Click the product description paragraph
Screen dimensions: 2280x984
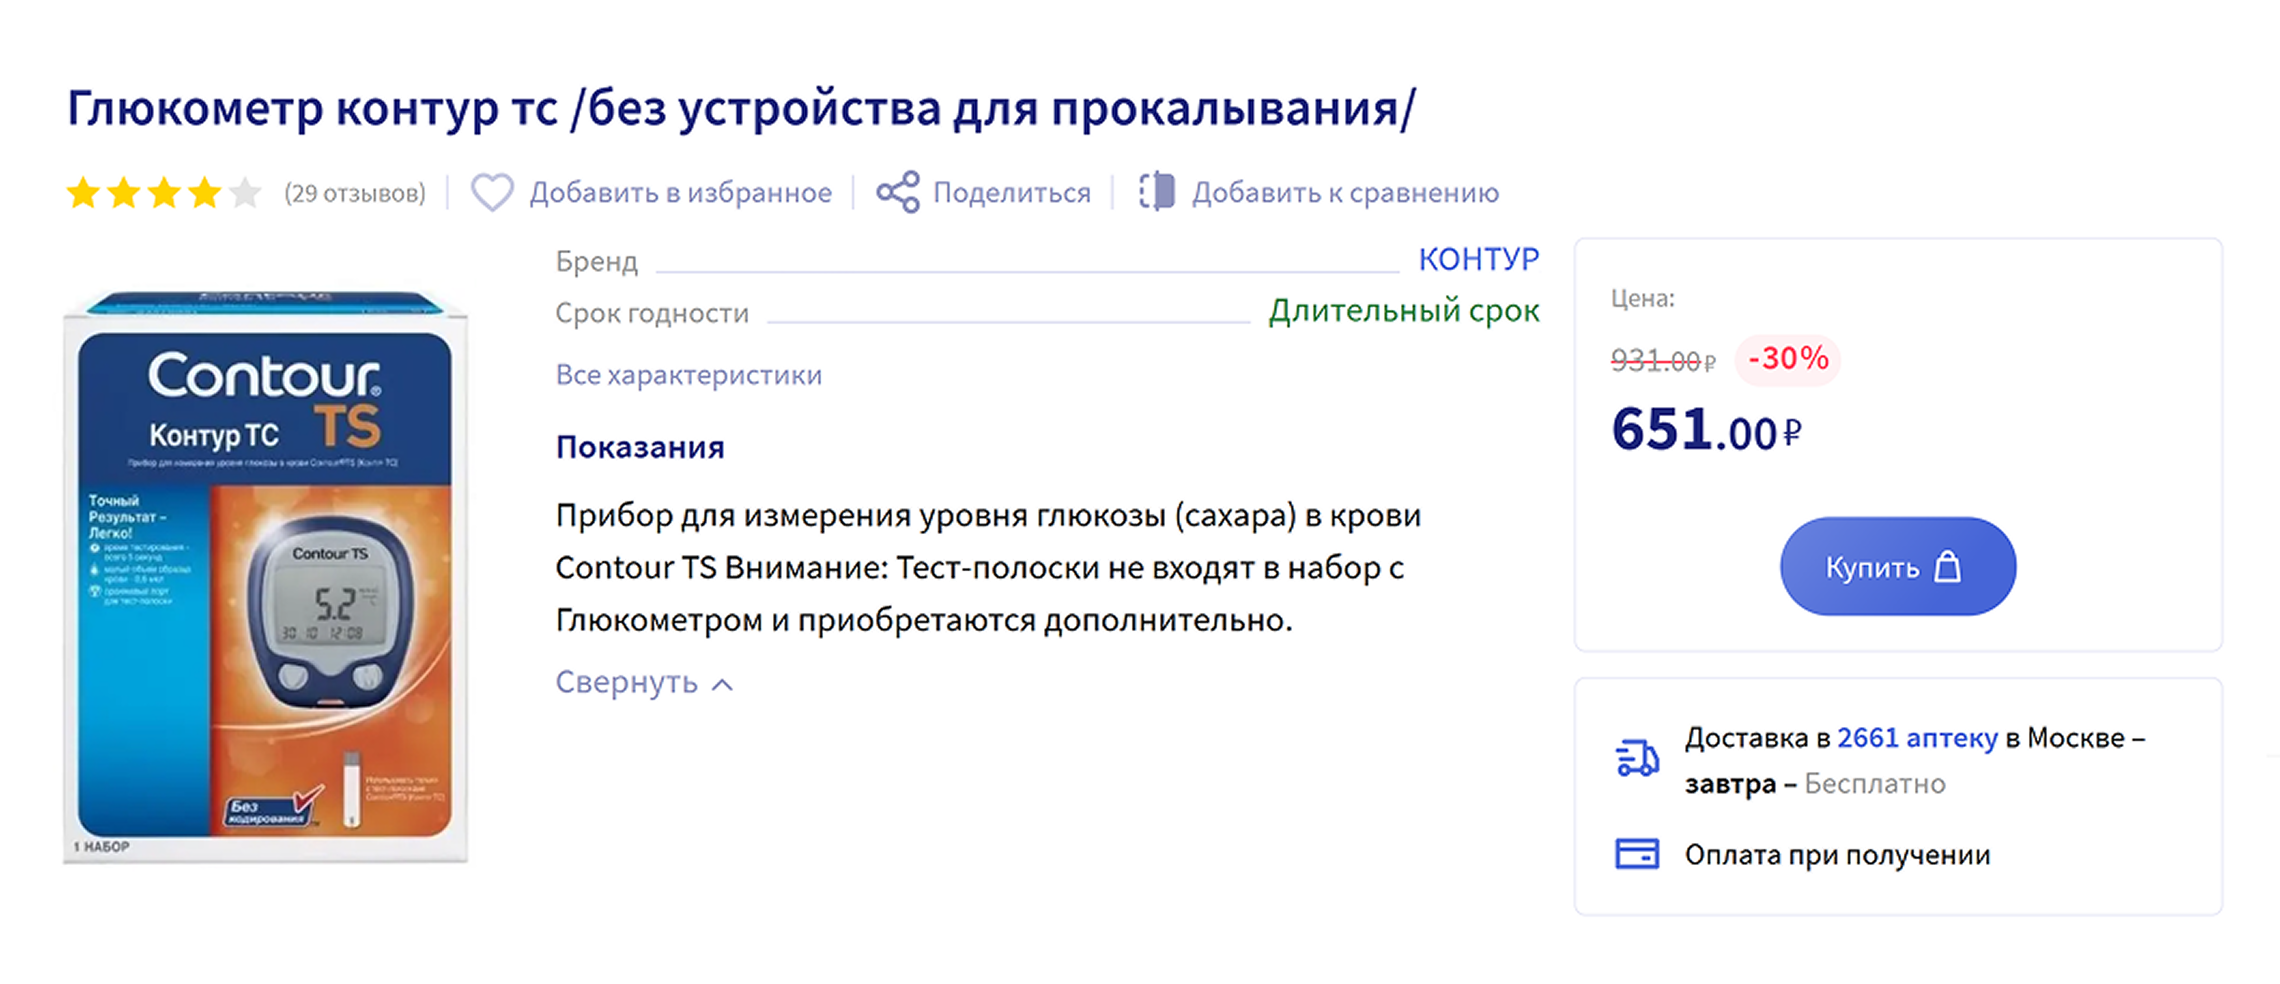click(988, 568)
